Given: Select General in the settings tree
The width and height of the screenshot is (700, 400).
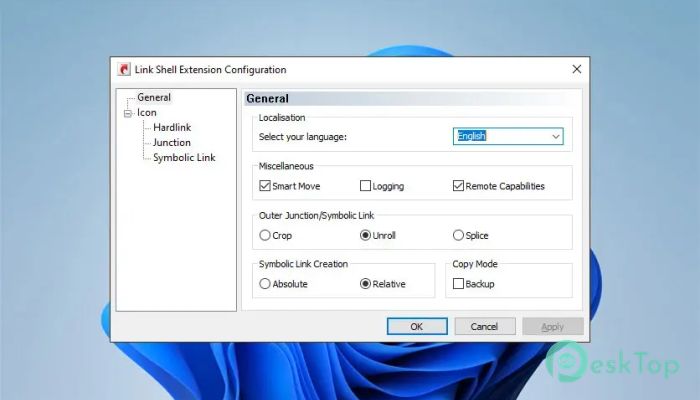Looking at the screenshot, I should [154, 97].
